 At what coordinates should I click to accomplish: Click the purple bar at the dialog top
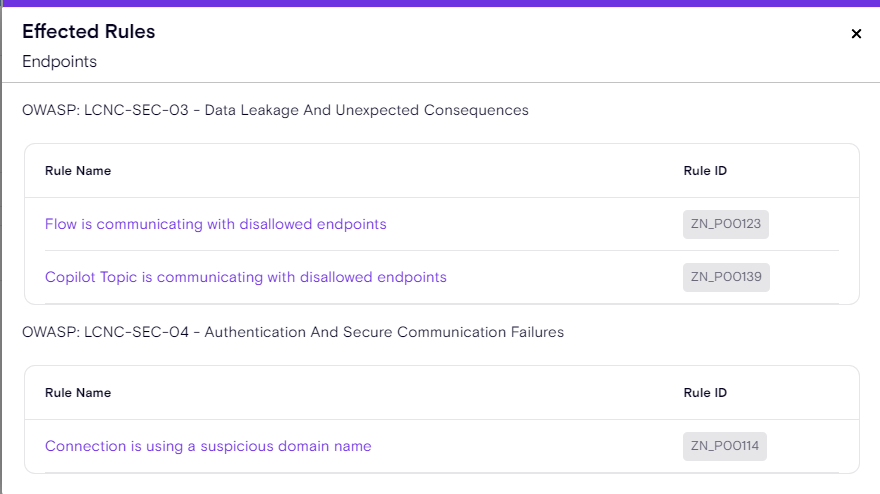tap(440, 3)
